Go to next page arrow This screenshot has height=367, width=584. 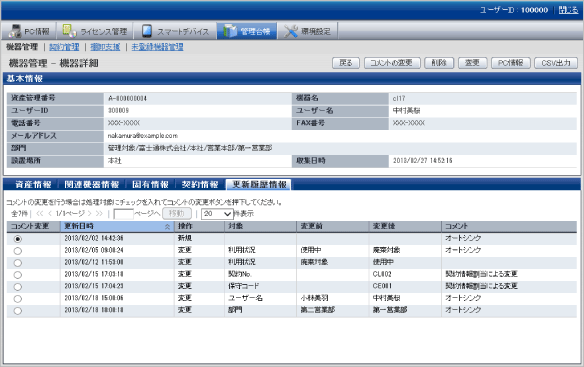tap(89, 213)
